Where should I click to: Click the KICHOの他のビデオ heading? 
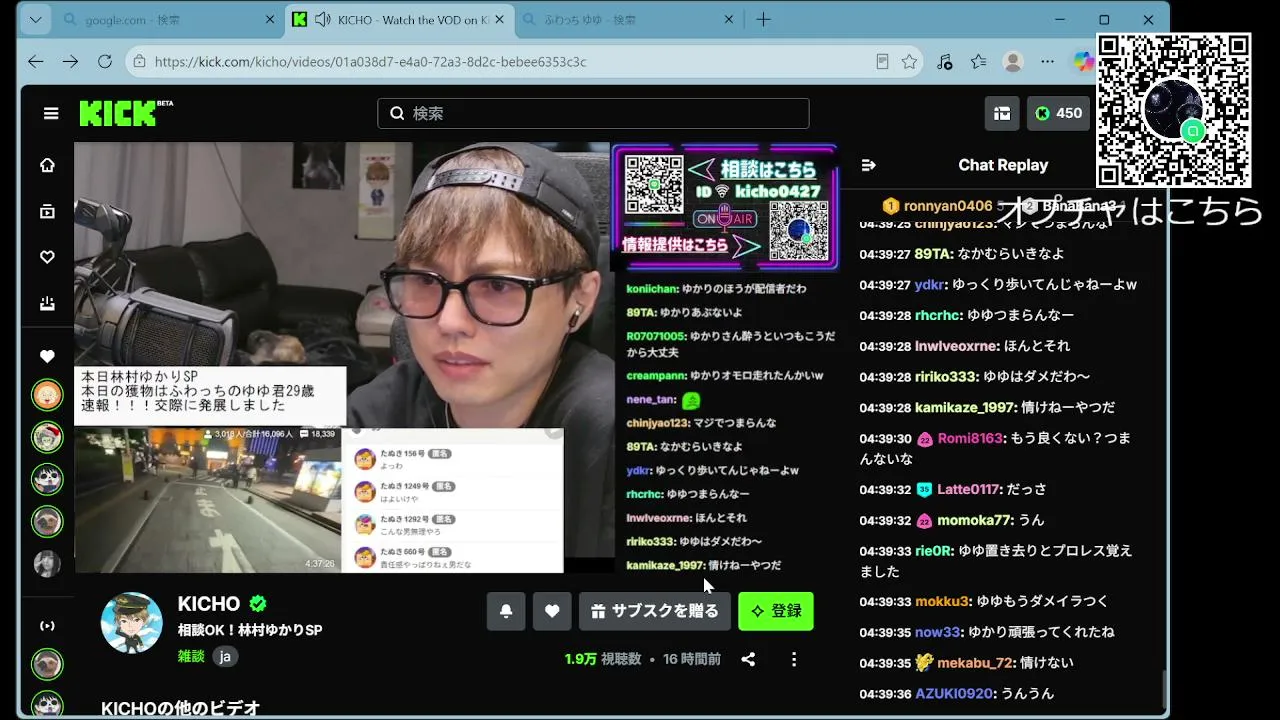[x=181, y=708]
